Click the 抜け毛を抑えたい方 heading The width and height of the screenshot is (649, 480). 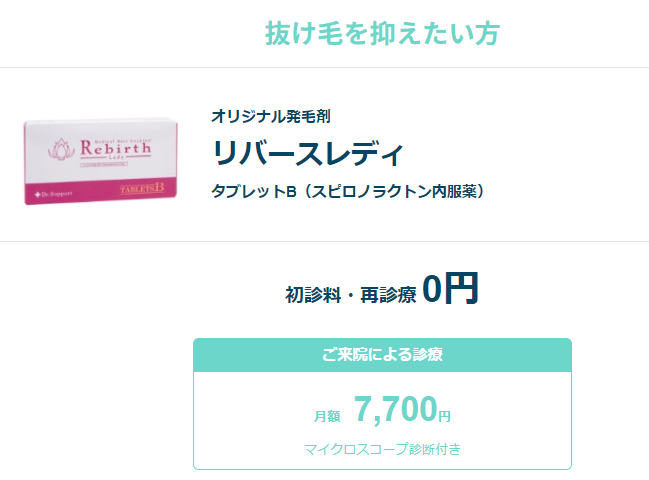[382, 33]
